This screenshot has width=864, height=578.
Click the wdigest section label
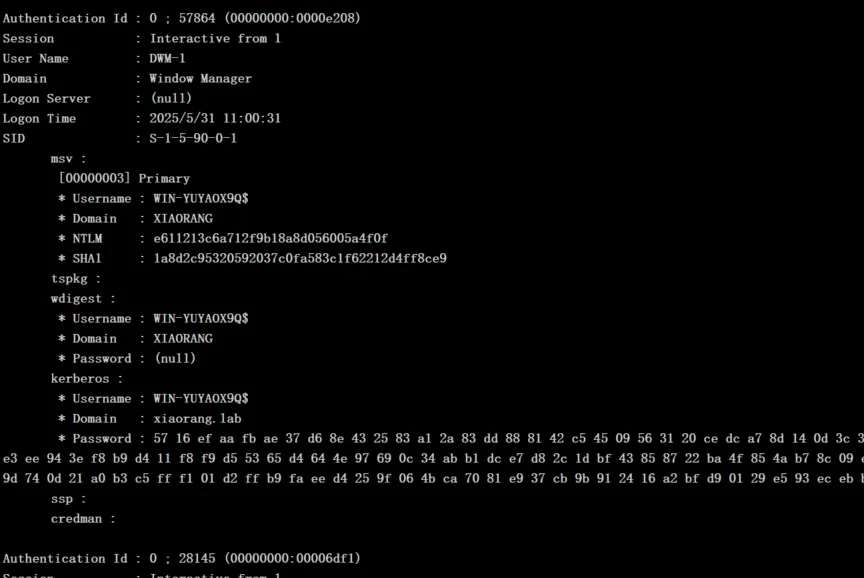coord(83,298)
